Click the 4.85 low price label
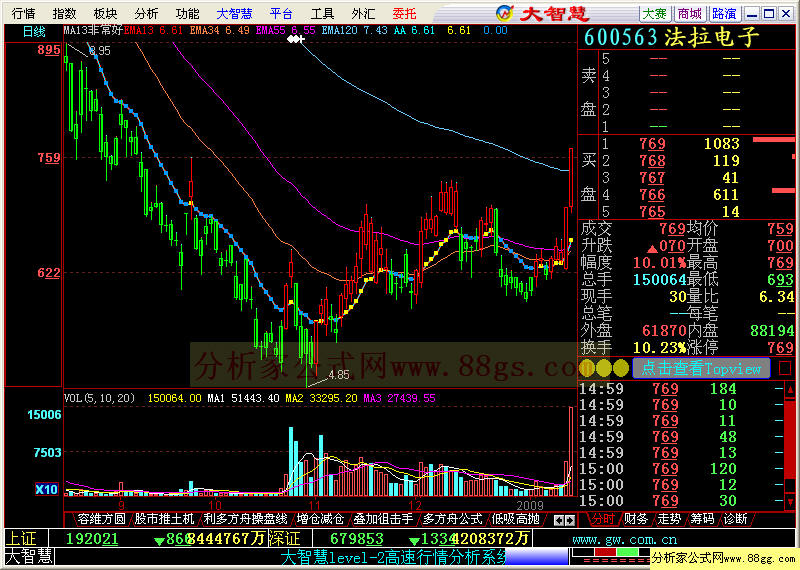This screenshot has height=570, width=800. pos(339,376)
